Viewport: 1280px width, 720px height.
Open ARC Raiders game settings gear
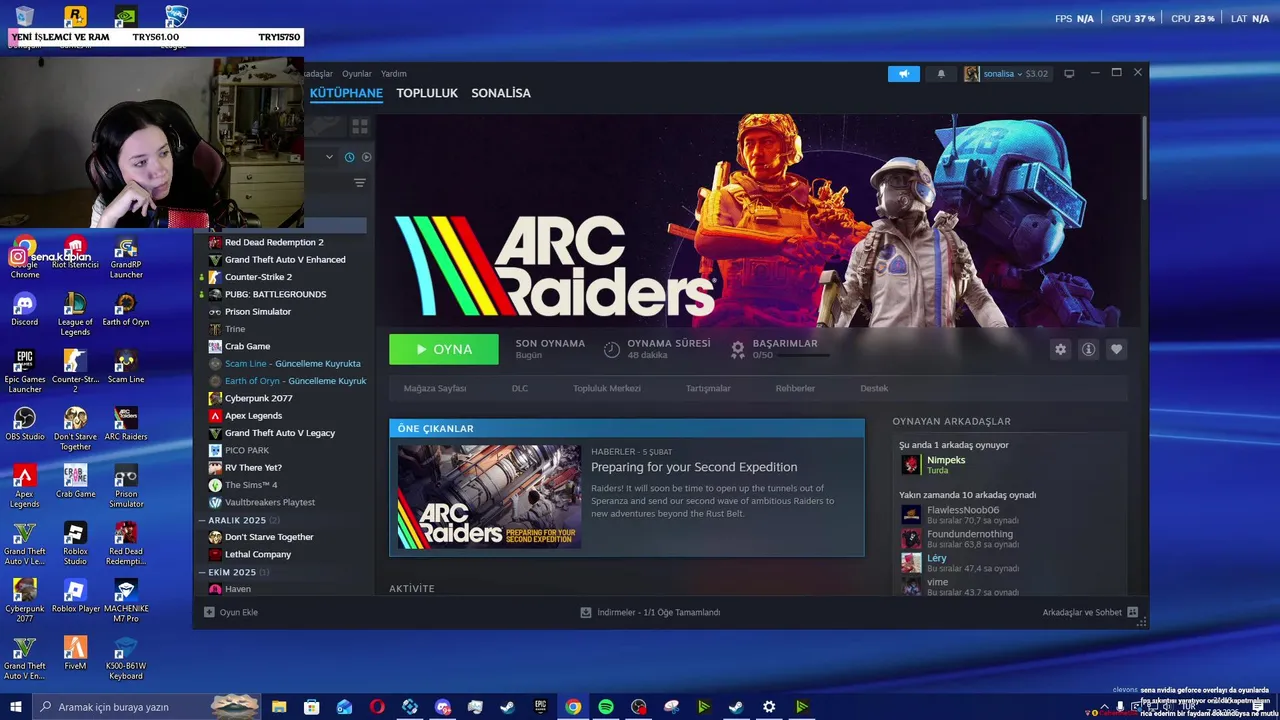pyautogui.click(x=1060, y=349)
